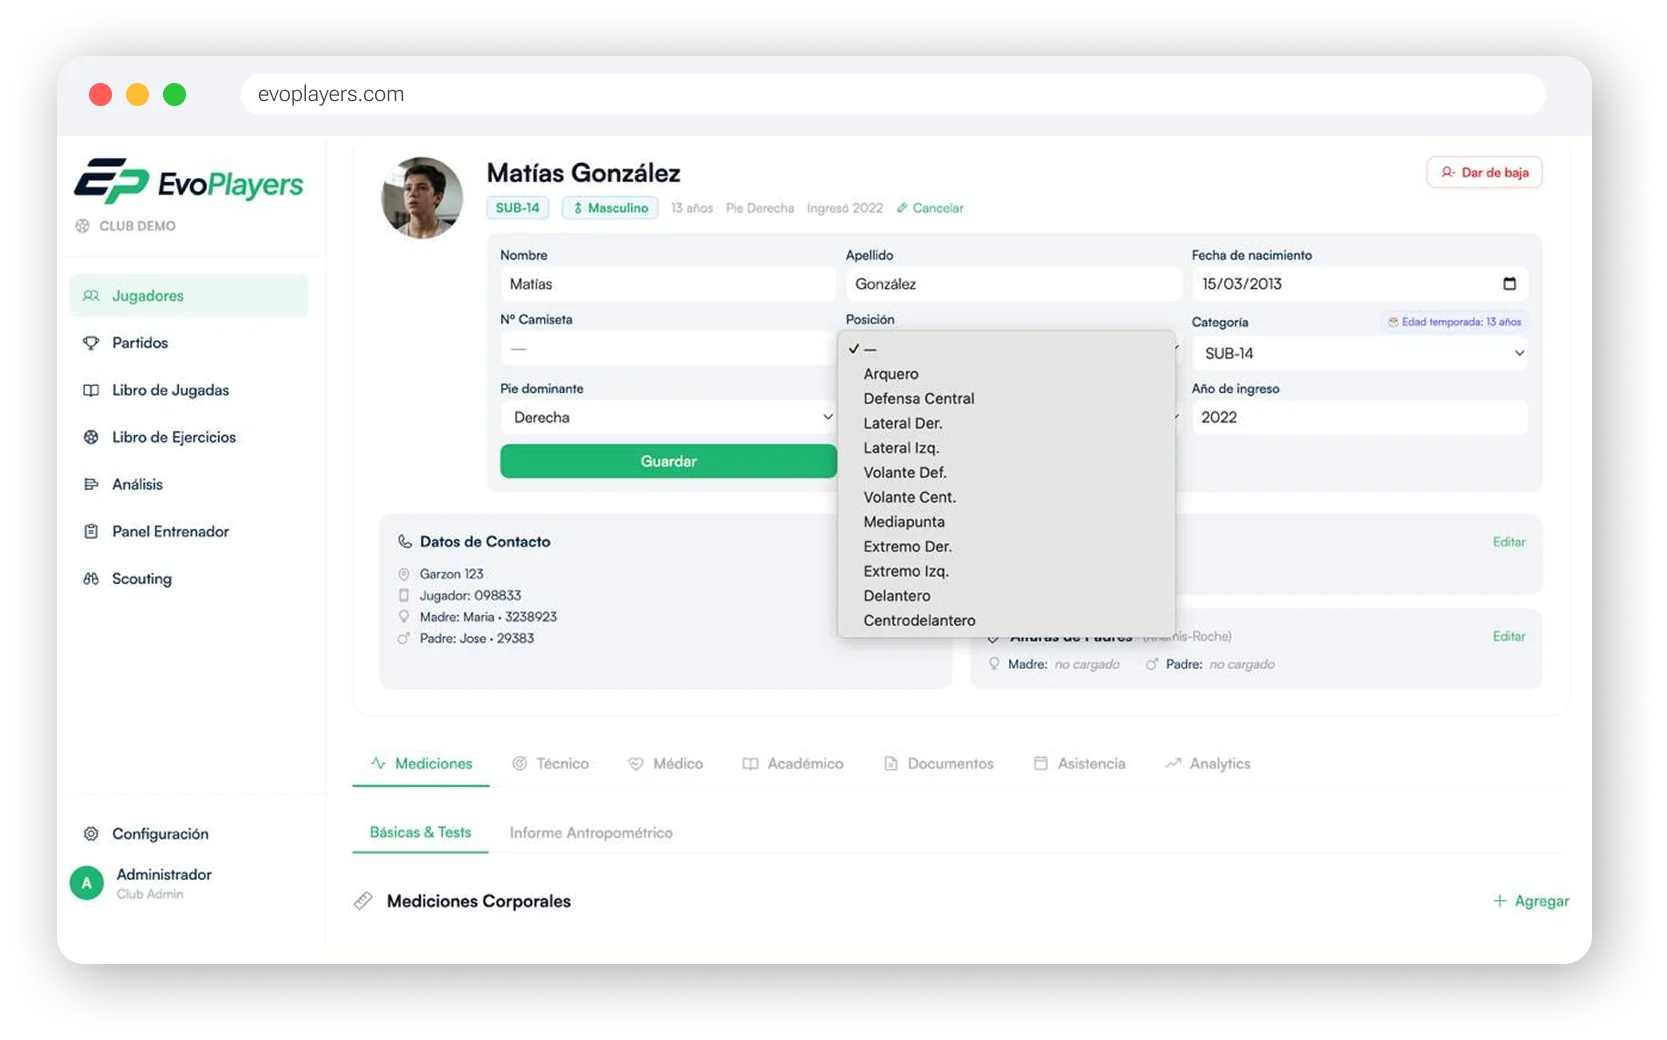This screenshot has width=1667, height=1040.
Task: Open the calendar picker for birth date
Action: coord(1509,284)
